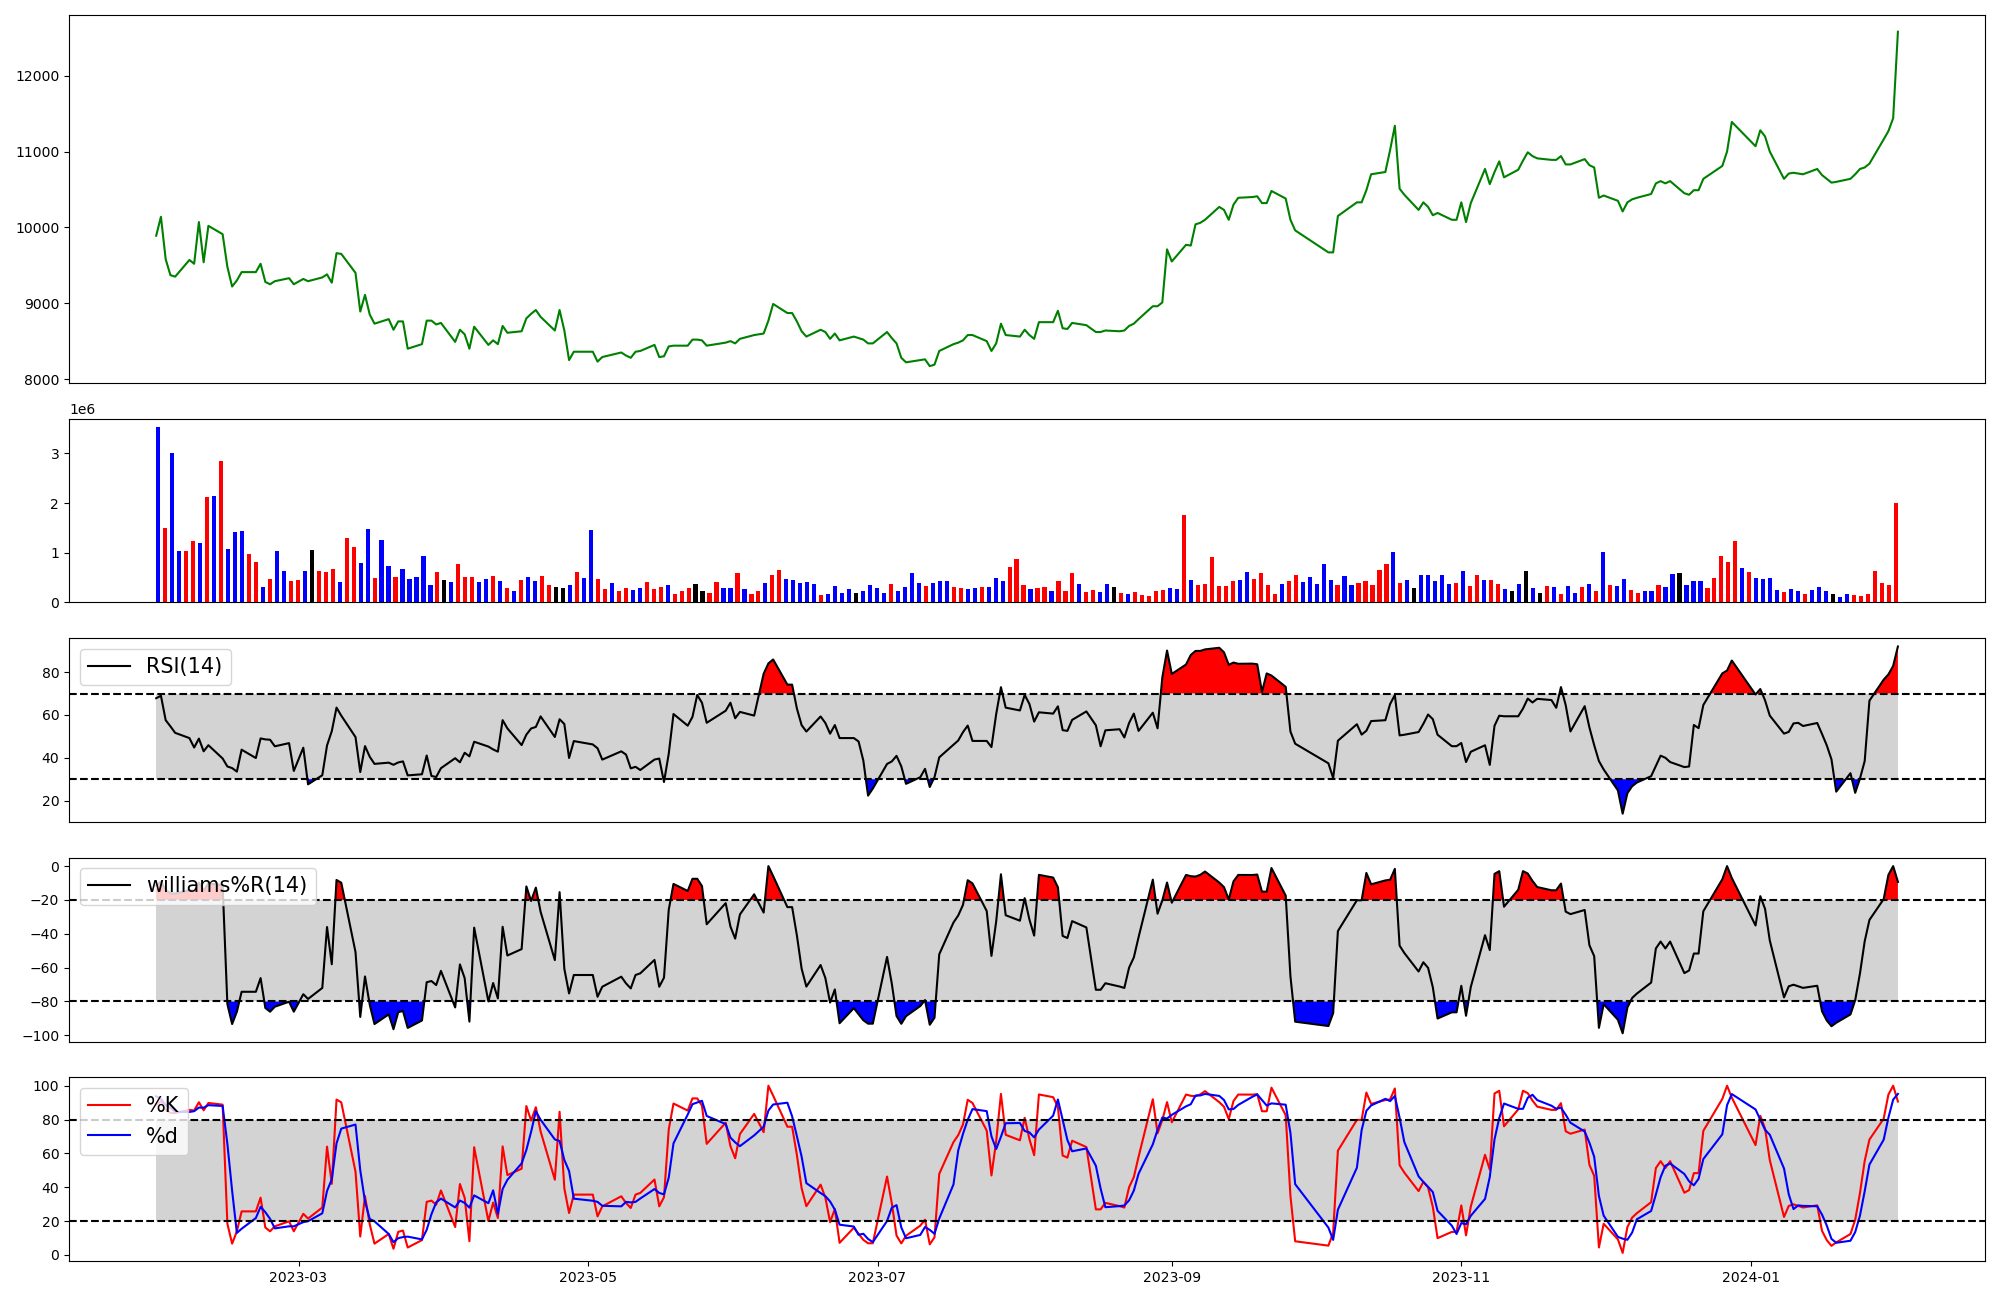Click the blue %d legend line swatch
2000x1300 pixels.
click(109, 1136)
